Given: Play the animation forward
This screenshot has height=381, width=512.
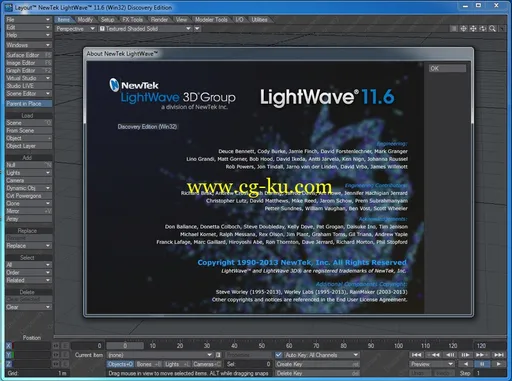Looking at the screenshot, I should [499, 364].
